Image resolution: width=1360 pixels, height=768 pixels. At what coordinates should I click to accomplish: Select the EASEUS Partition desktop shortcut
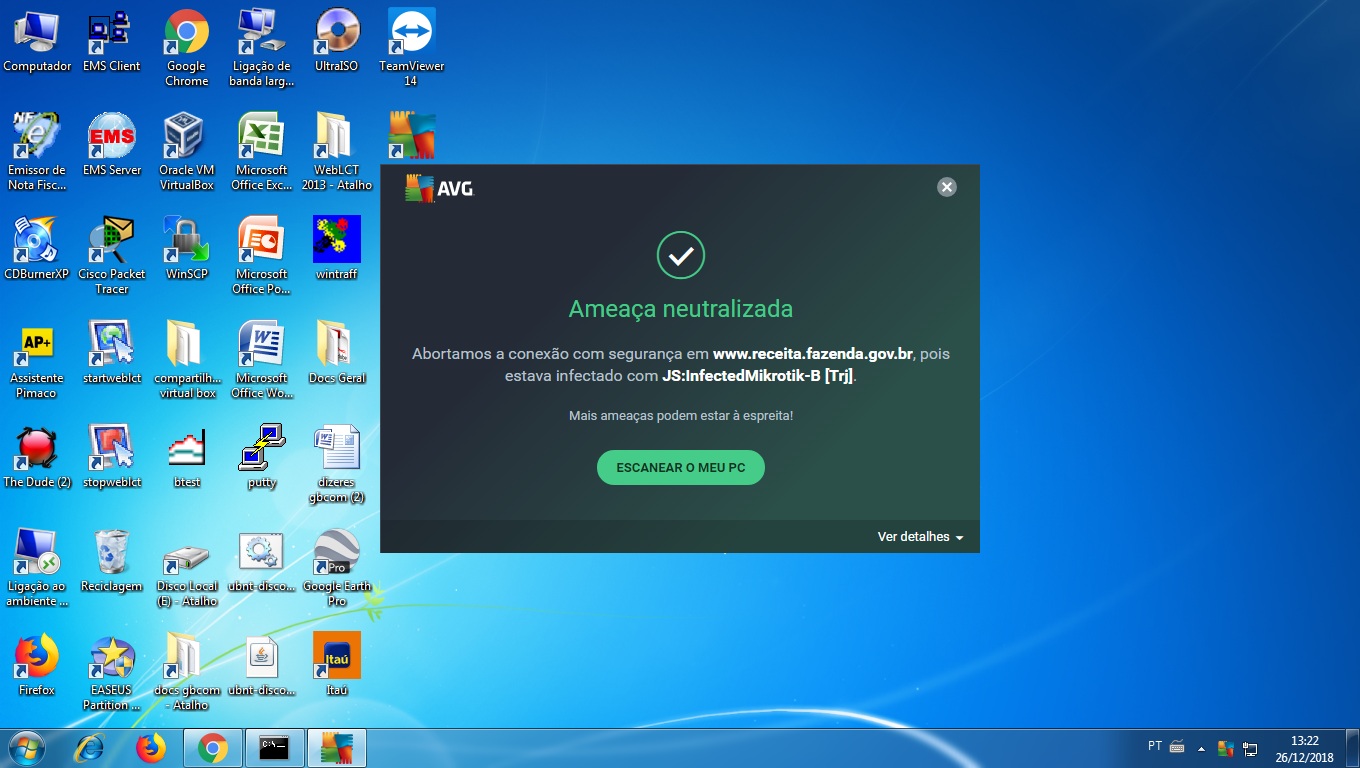click(111, 672)
